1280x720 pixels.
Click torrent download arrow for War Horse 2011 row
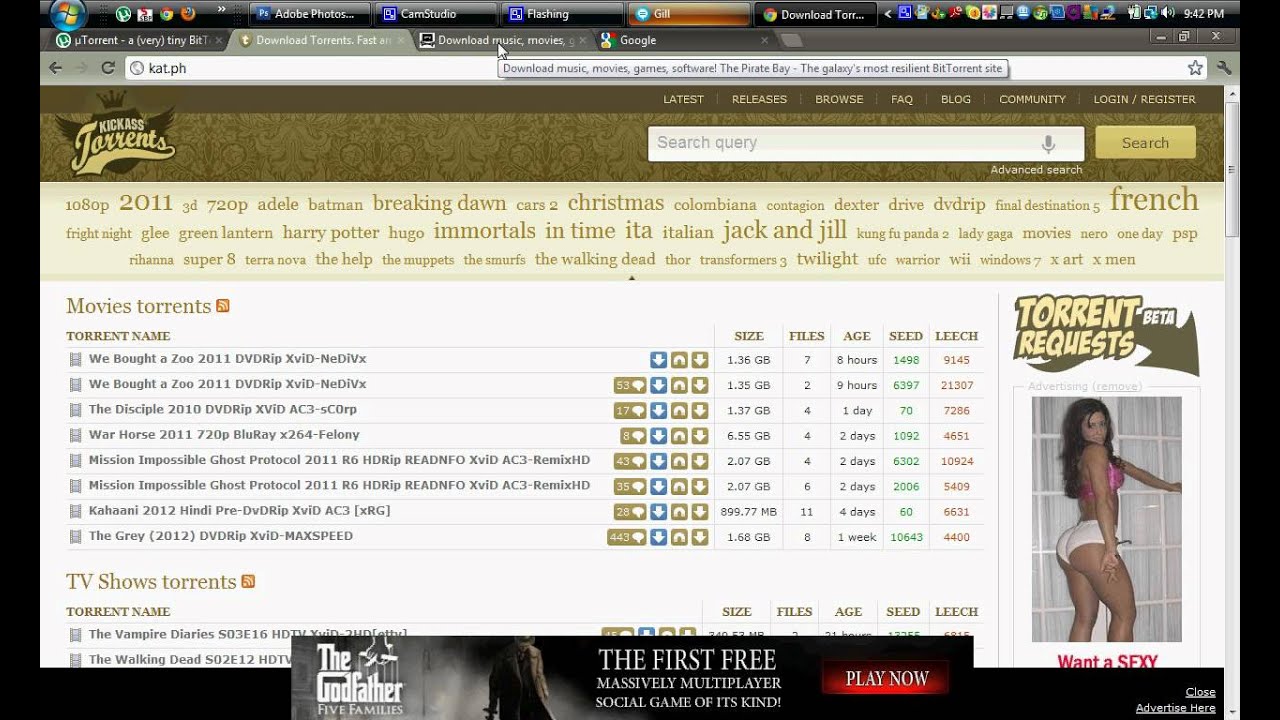pos(700,436)
